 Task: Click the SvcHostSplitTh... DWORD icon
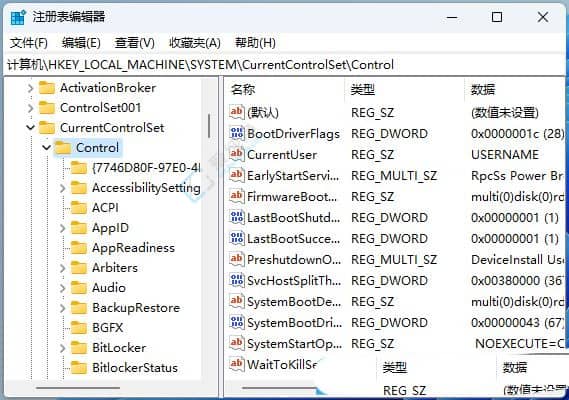(x=237, y=280)
